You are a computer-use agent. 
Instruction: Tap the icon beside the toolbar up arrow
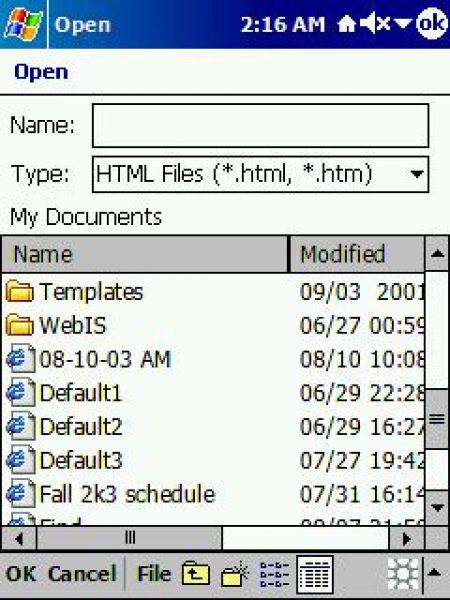pos(403,574)
